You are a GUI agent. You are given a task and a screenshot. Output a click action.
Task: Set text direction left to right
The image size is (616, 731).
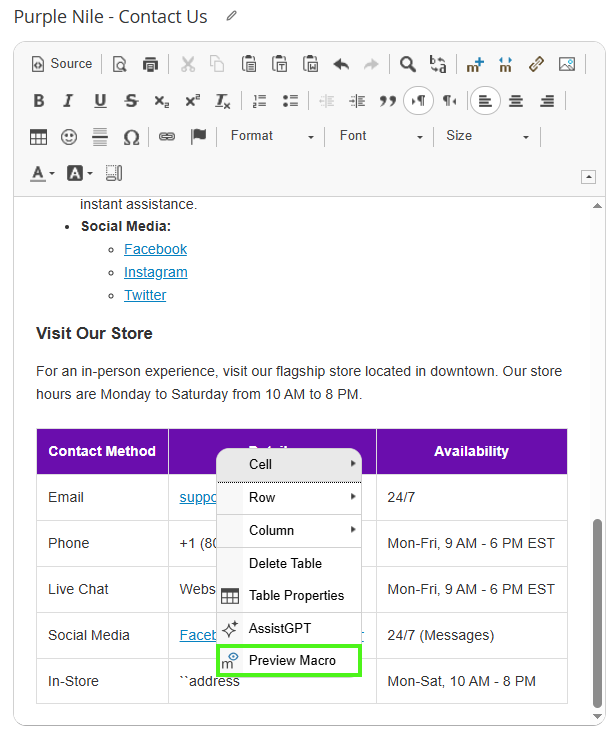click(x=418, y=101)
